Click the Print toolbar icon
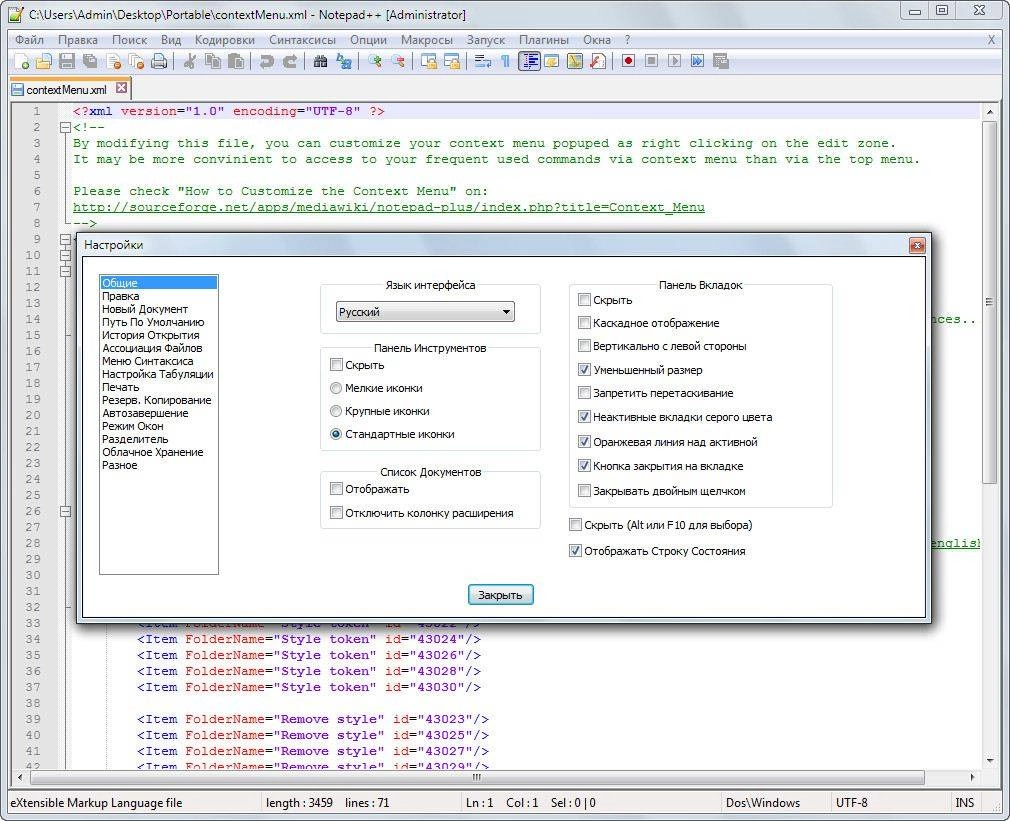 pyautogui.click(x=159, y=62)
